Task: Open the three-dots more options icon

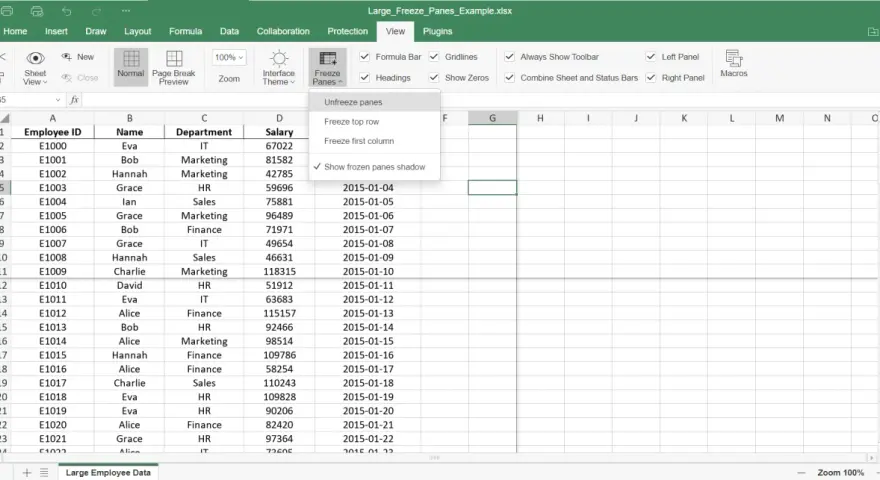Action: point(126,10)
